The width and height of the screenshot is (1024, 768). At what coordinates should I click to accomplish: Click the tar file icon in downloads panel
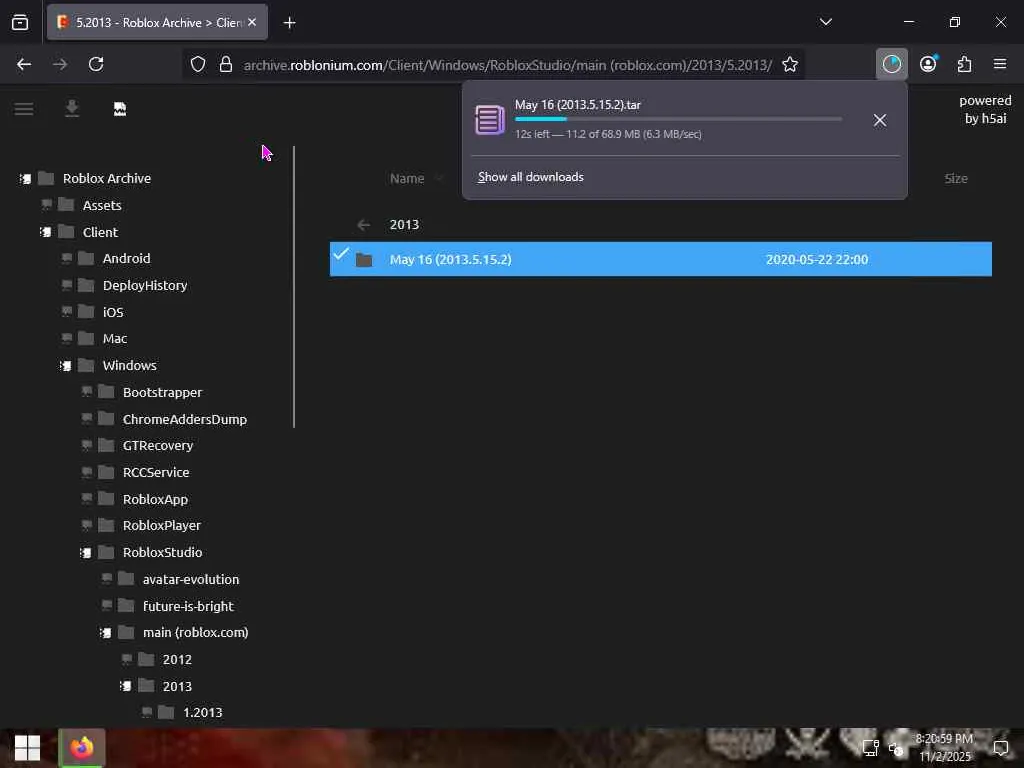tap(490, 120)
